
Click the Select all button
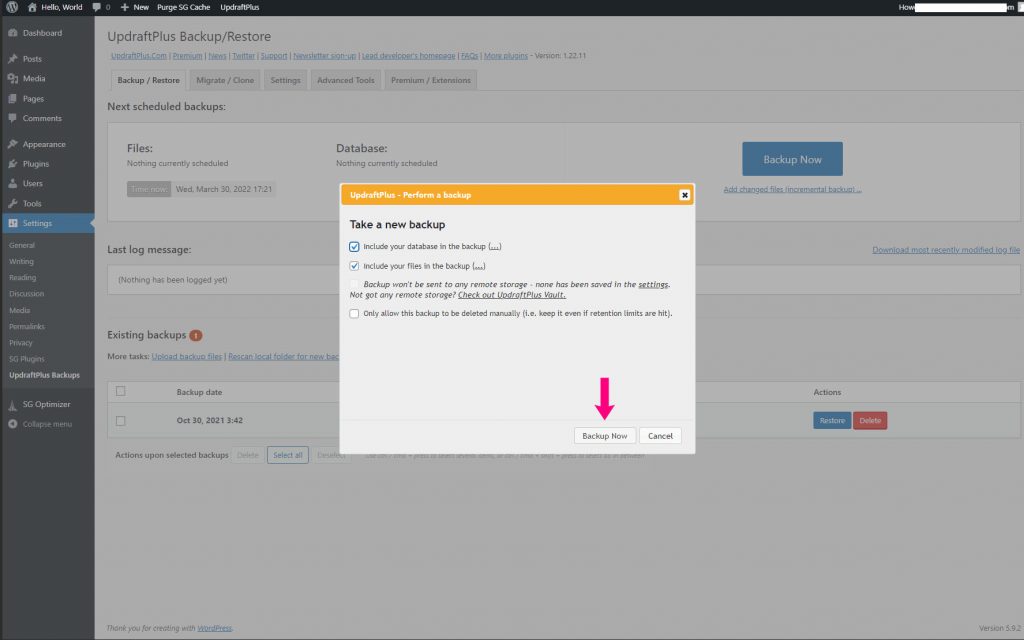[287, 455]
